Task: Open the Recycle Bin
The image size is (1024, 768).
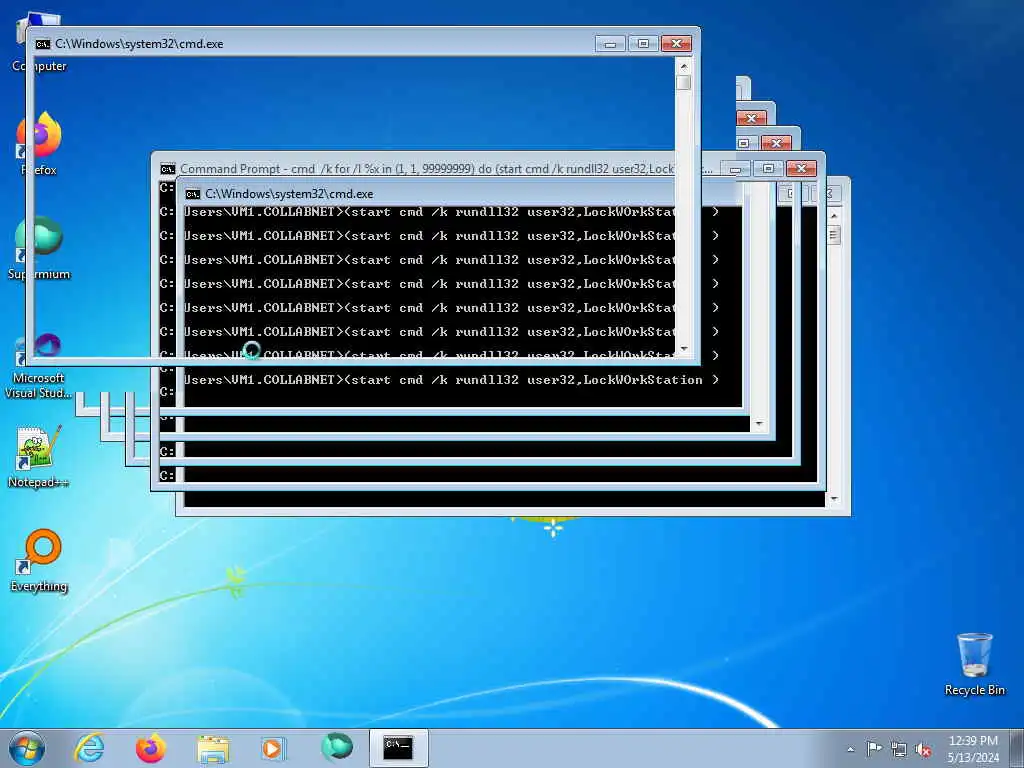Action: [x=974, y=664]
